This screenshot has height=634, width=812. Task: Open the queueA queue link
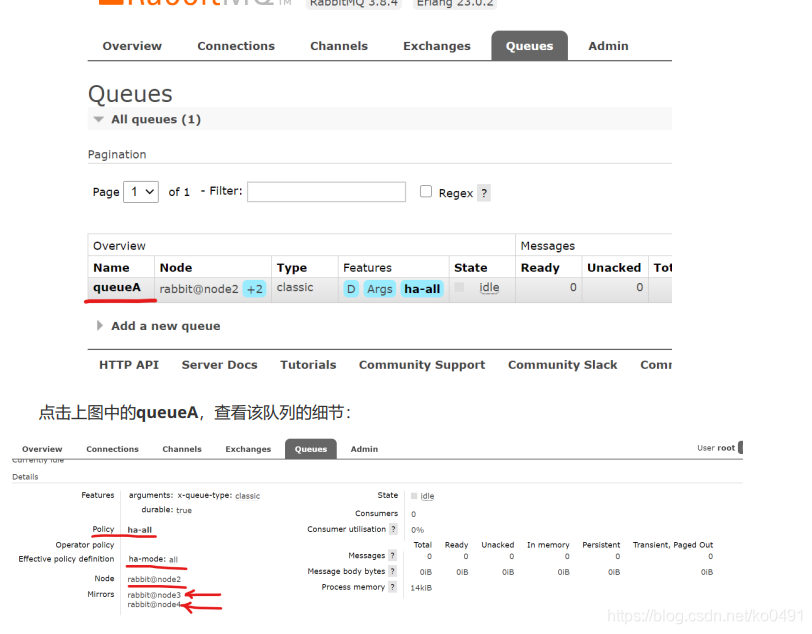tap(117, 287)
